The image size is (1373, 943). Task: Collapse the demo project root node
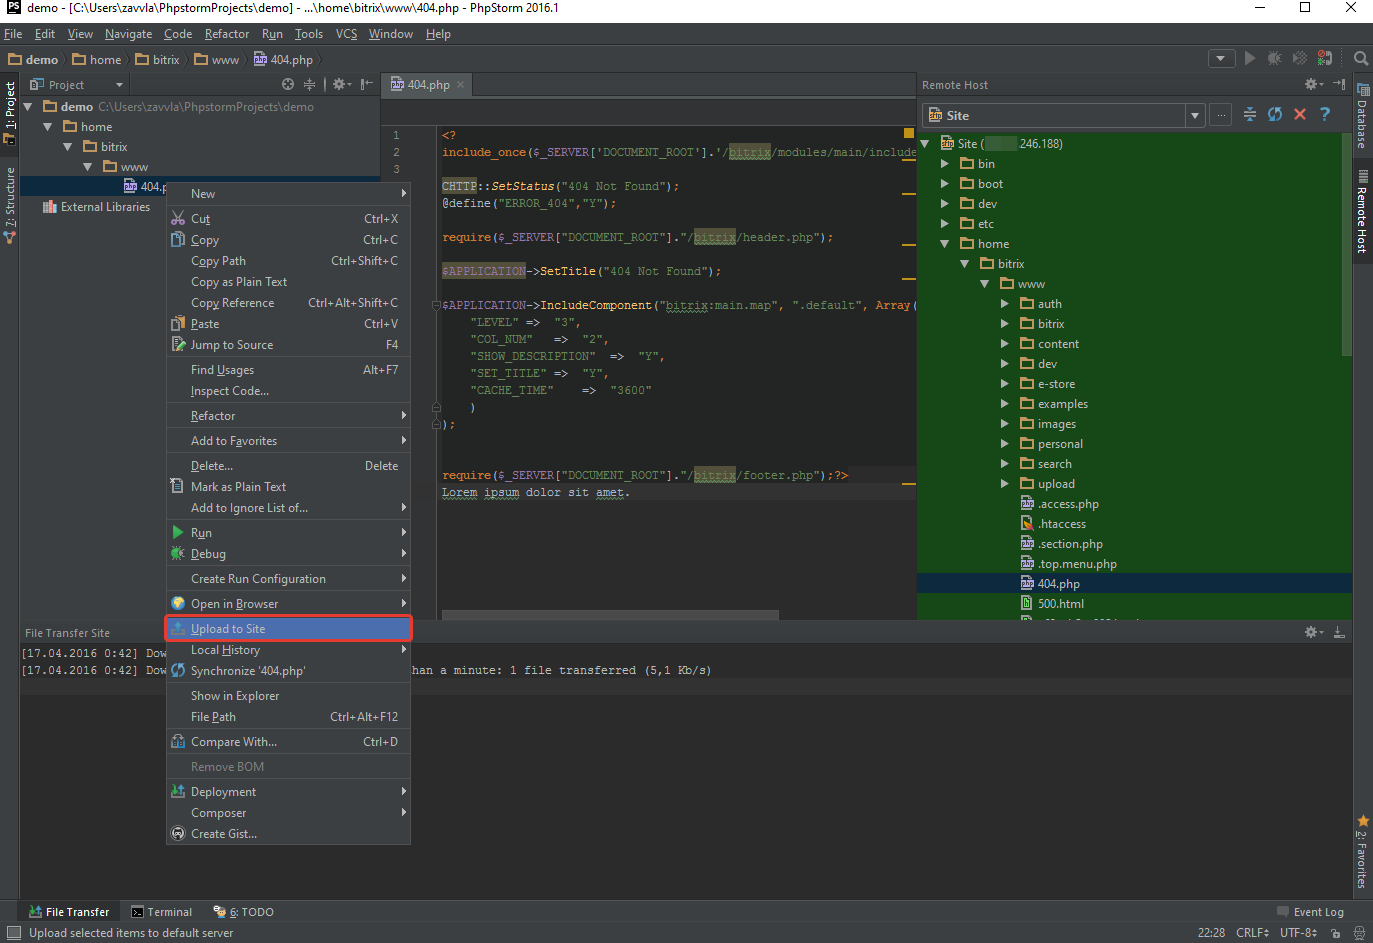[x=28, y=107]
